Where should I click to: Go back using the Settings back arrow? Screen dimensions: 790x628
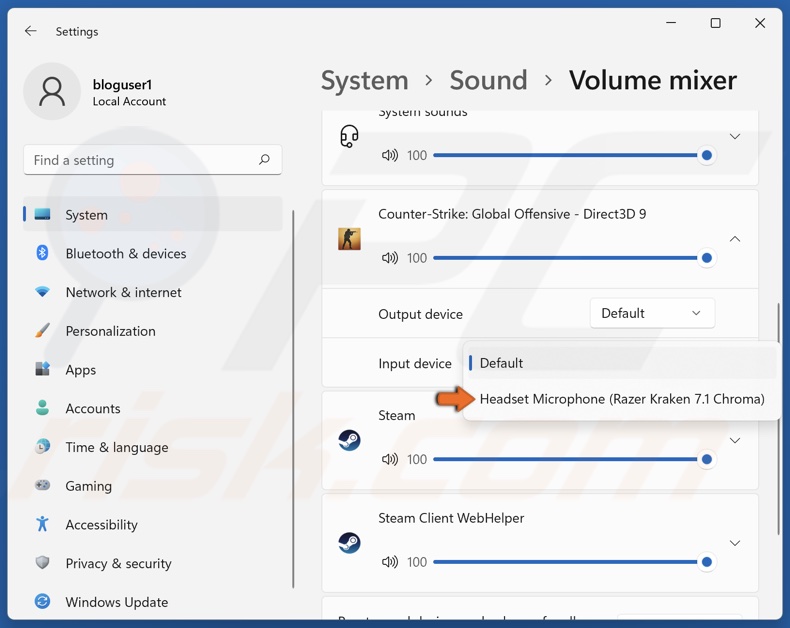(31, 31)
